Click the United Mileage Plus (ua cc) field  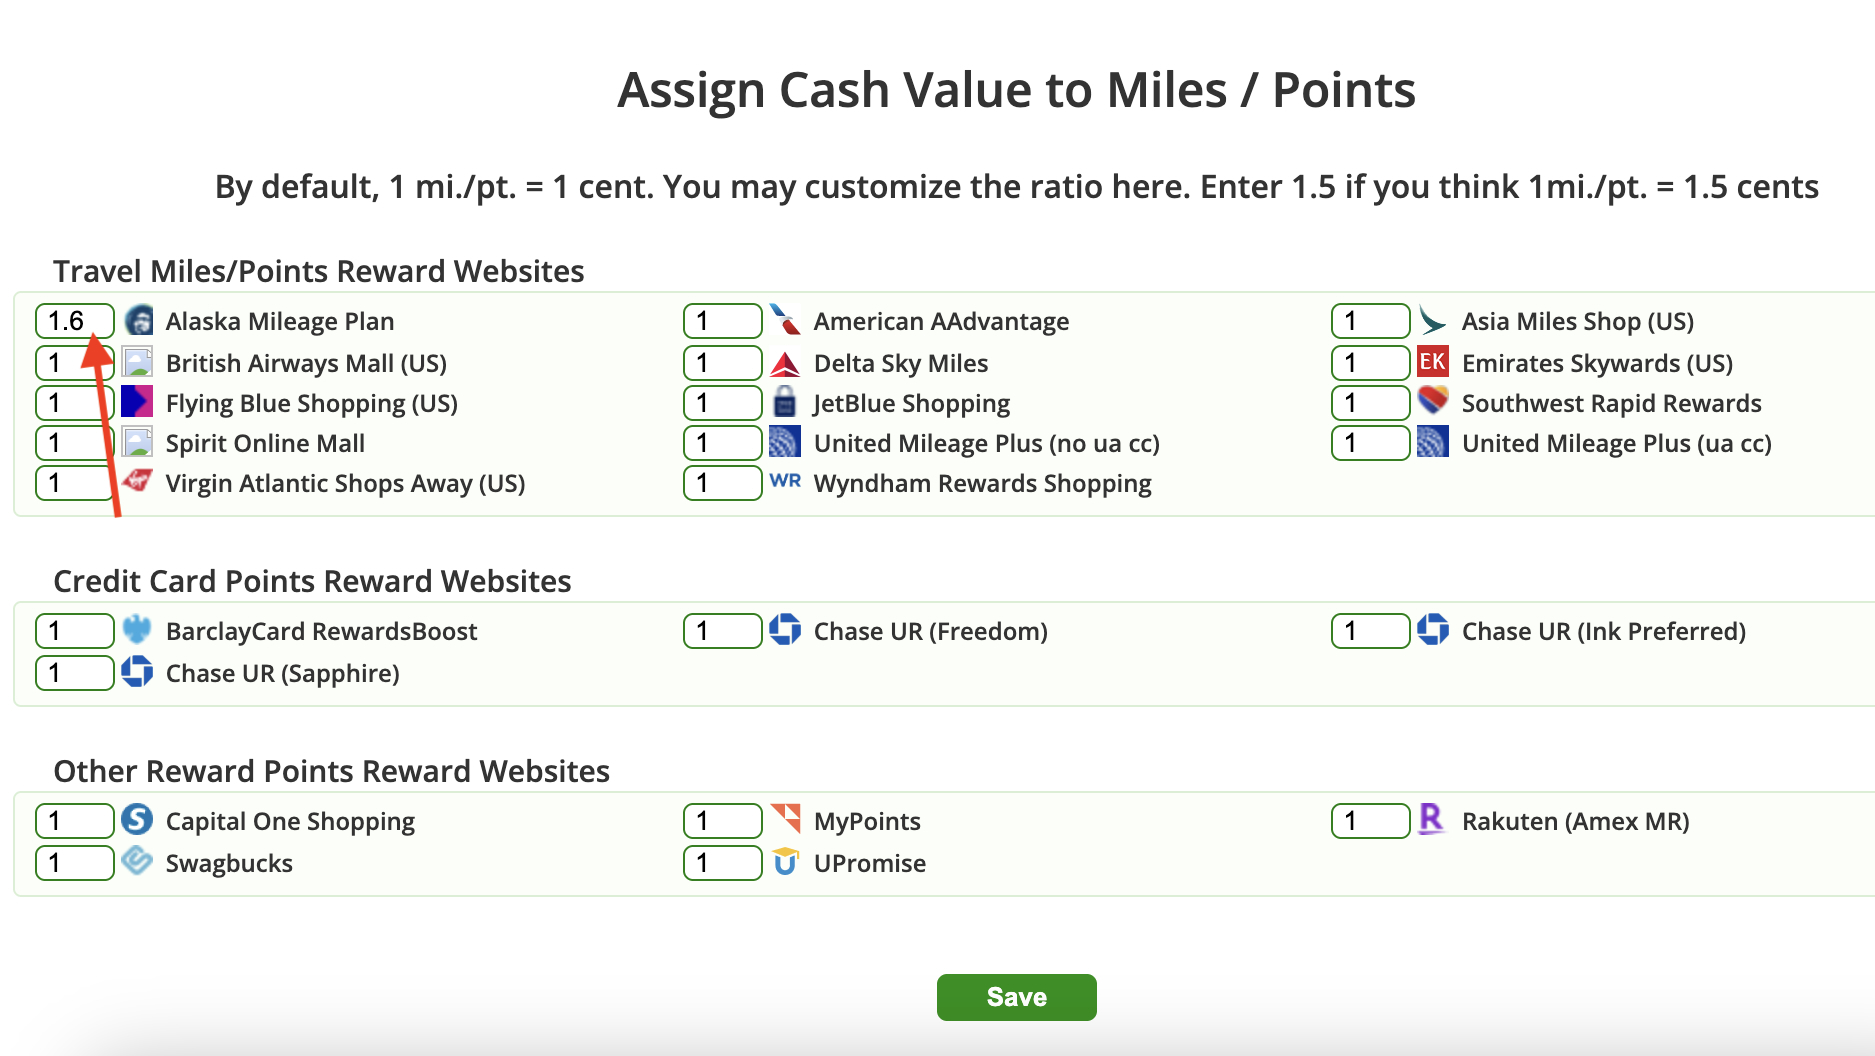(x=1371, y=443)
